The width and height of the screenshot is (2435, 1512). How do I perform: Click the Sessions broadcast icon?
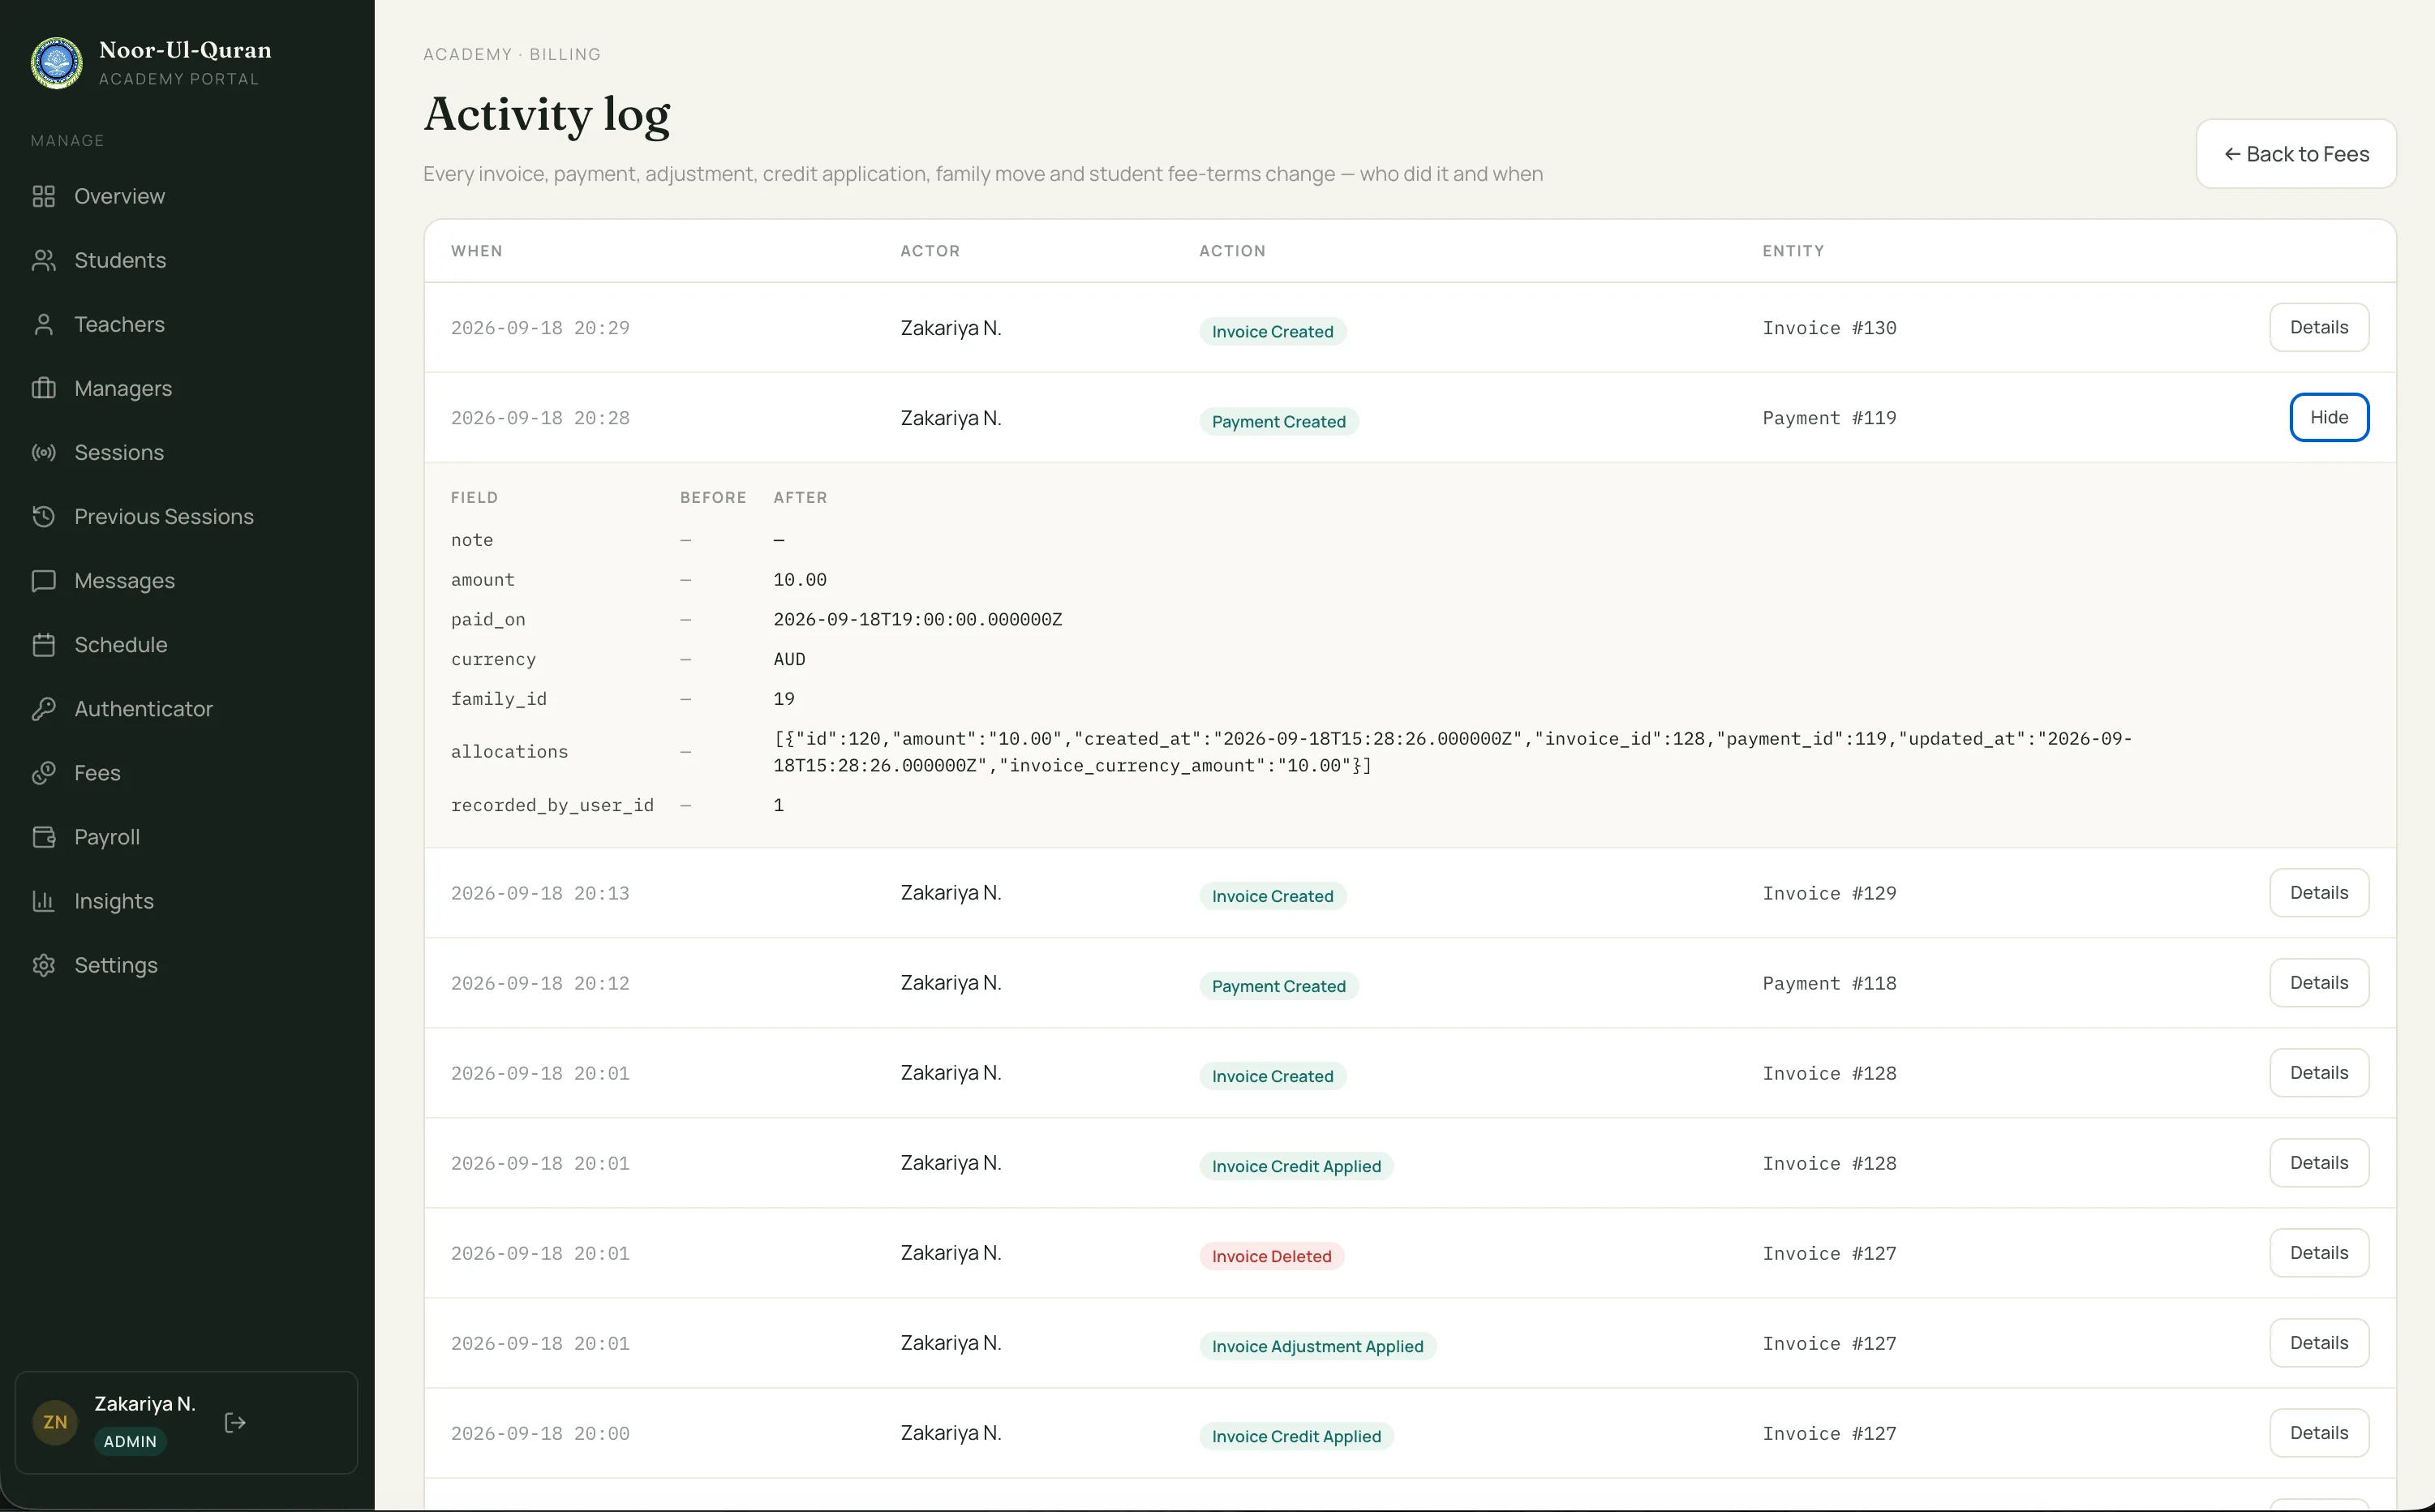[43, 452]
